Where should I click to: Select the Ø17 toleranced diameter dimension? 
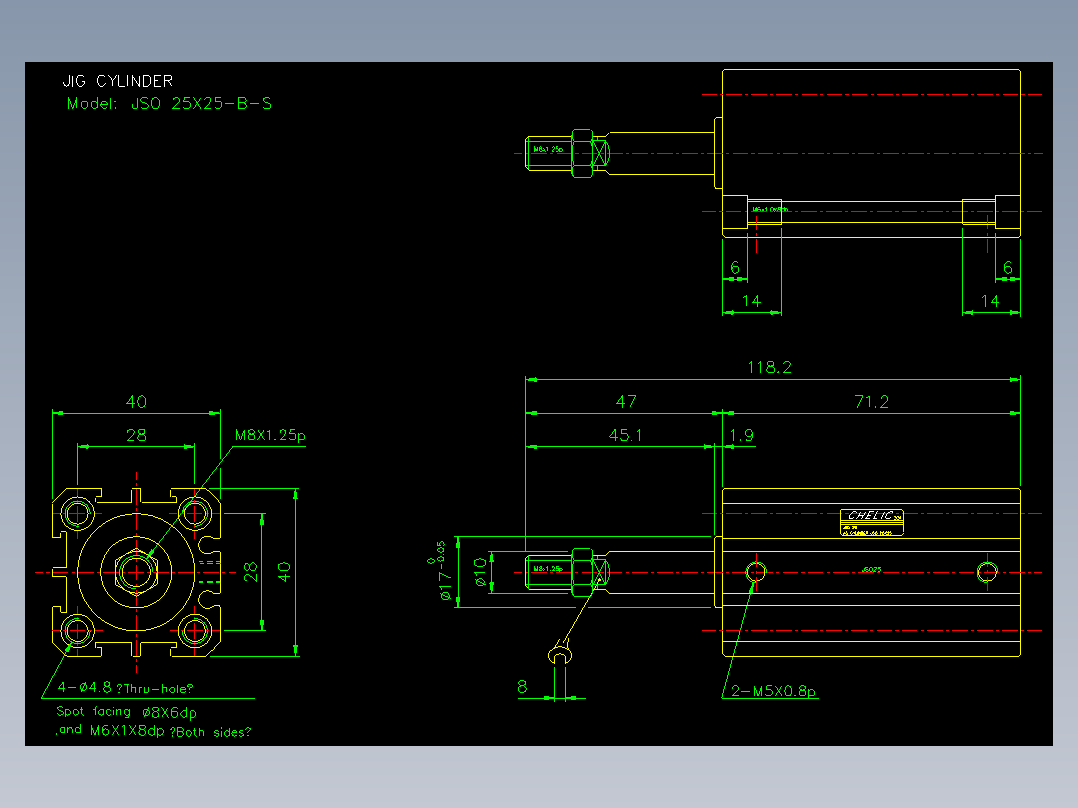(x=442, y=571)
